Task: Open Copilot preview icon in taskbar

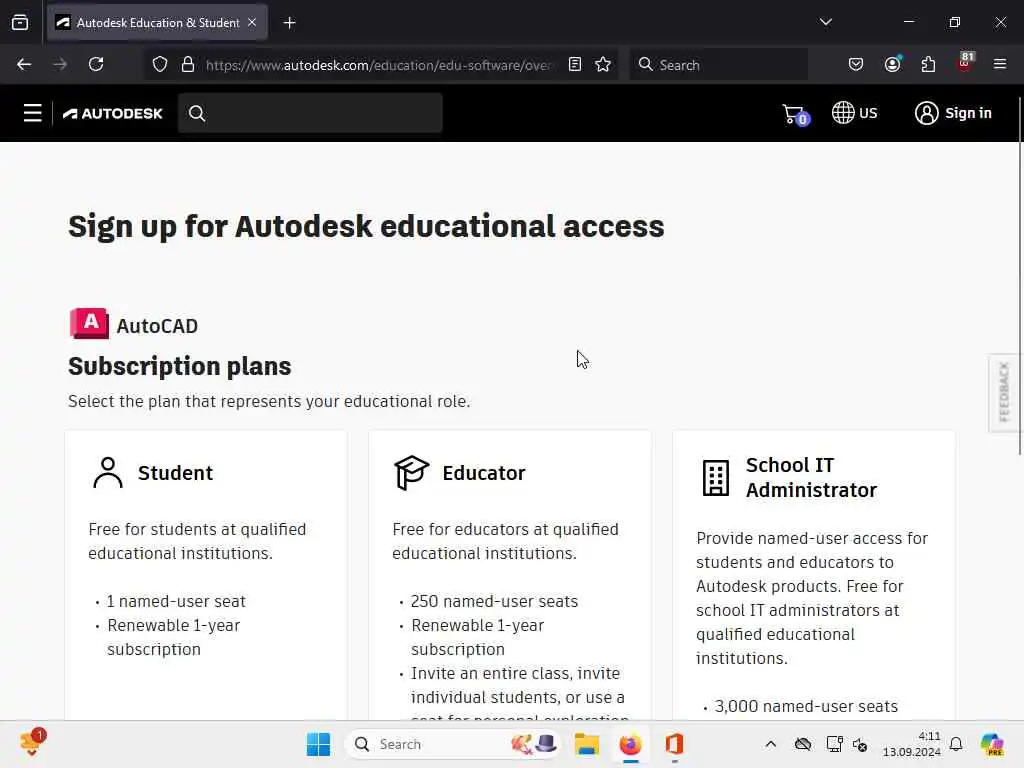Action: (992, 744)
